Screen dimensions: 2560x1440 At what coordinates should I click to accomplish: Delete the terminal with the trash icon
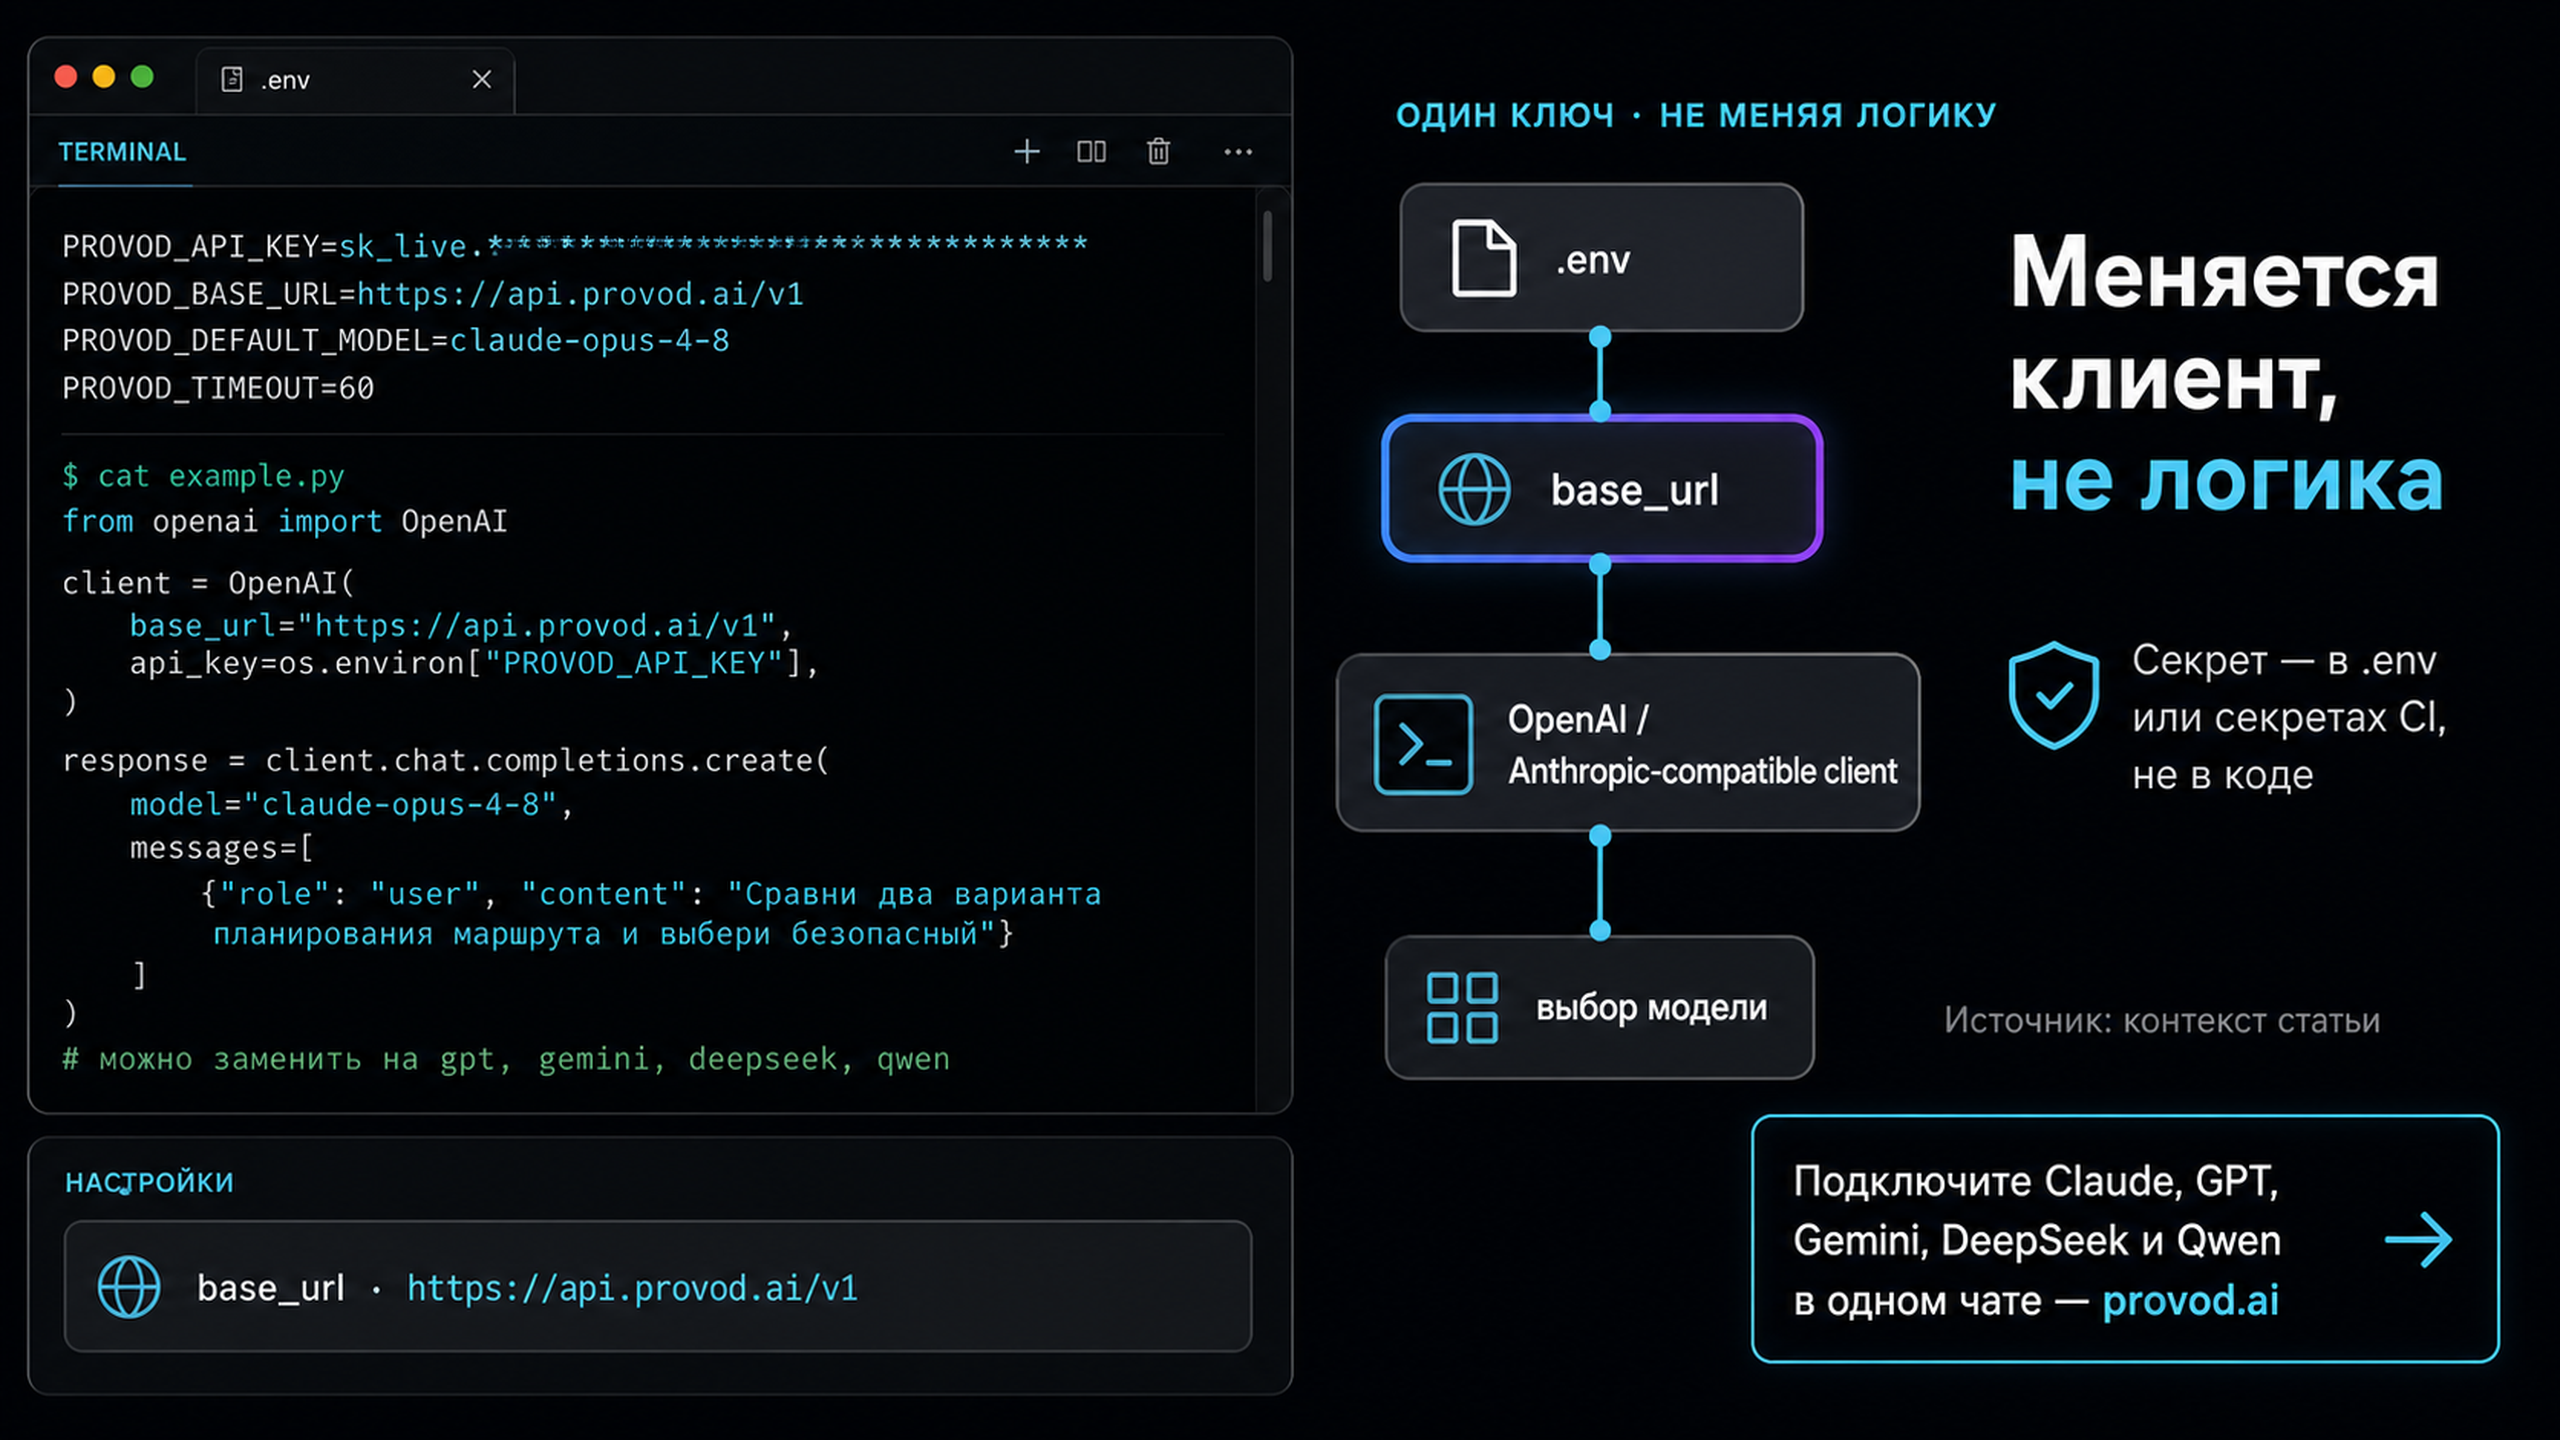(x=1158, y=151)
